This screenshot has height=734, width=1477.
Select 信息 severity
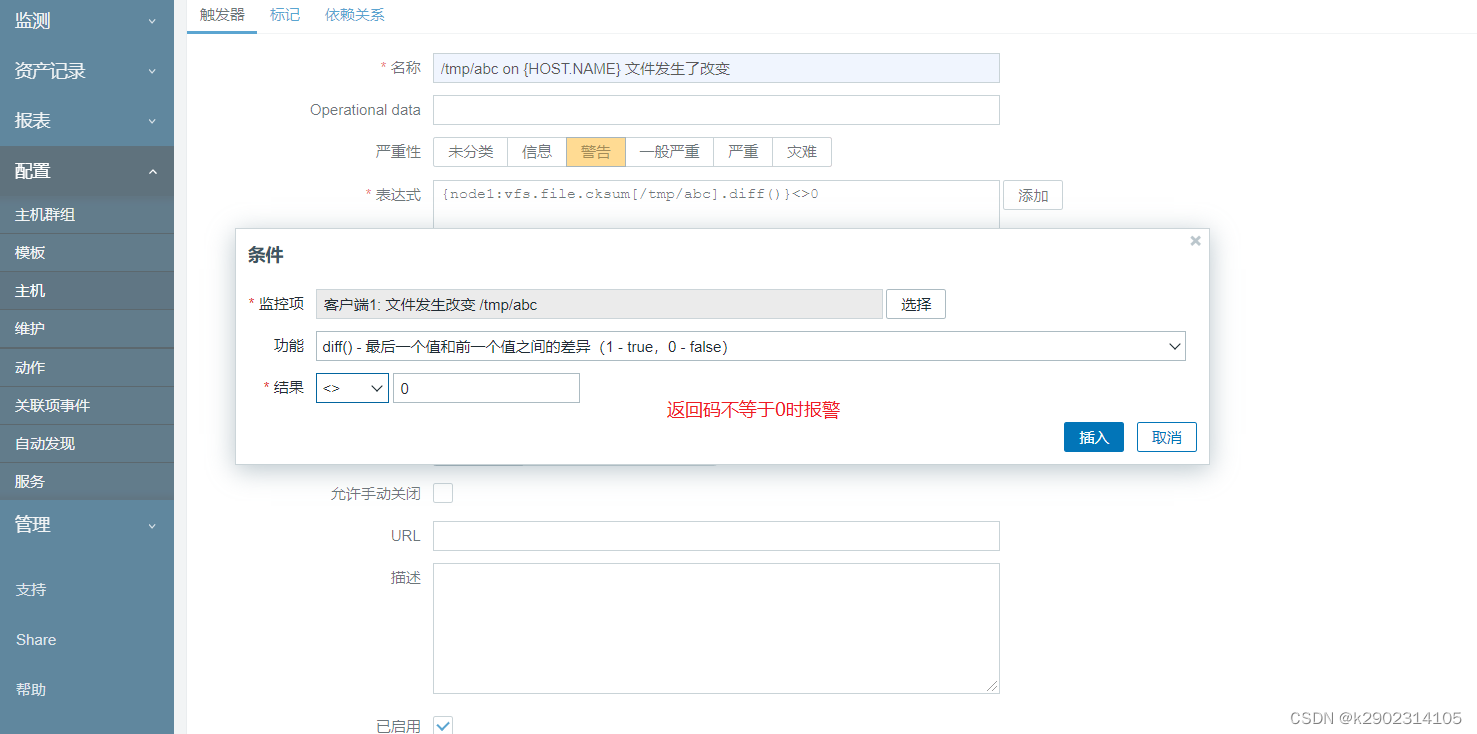point(537,152)
